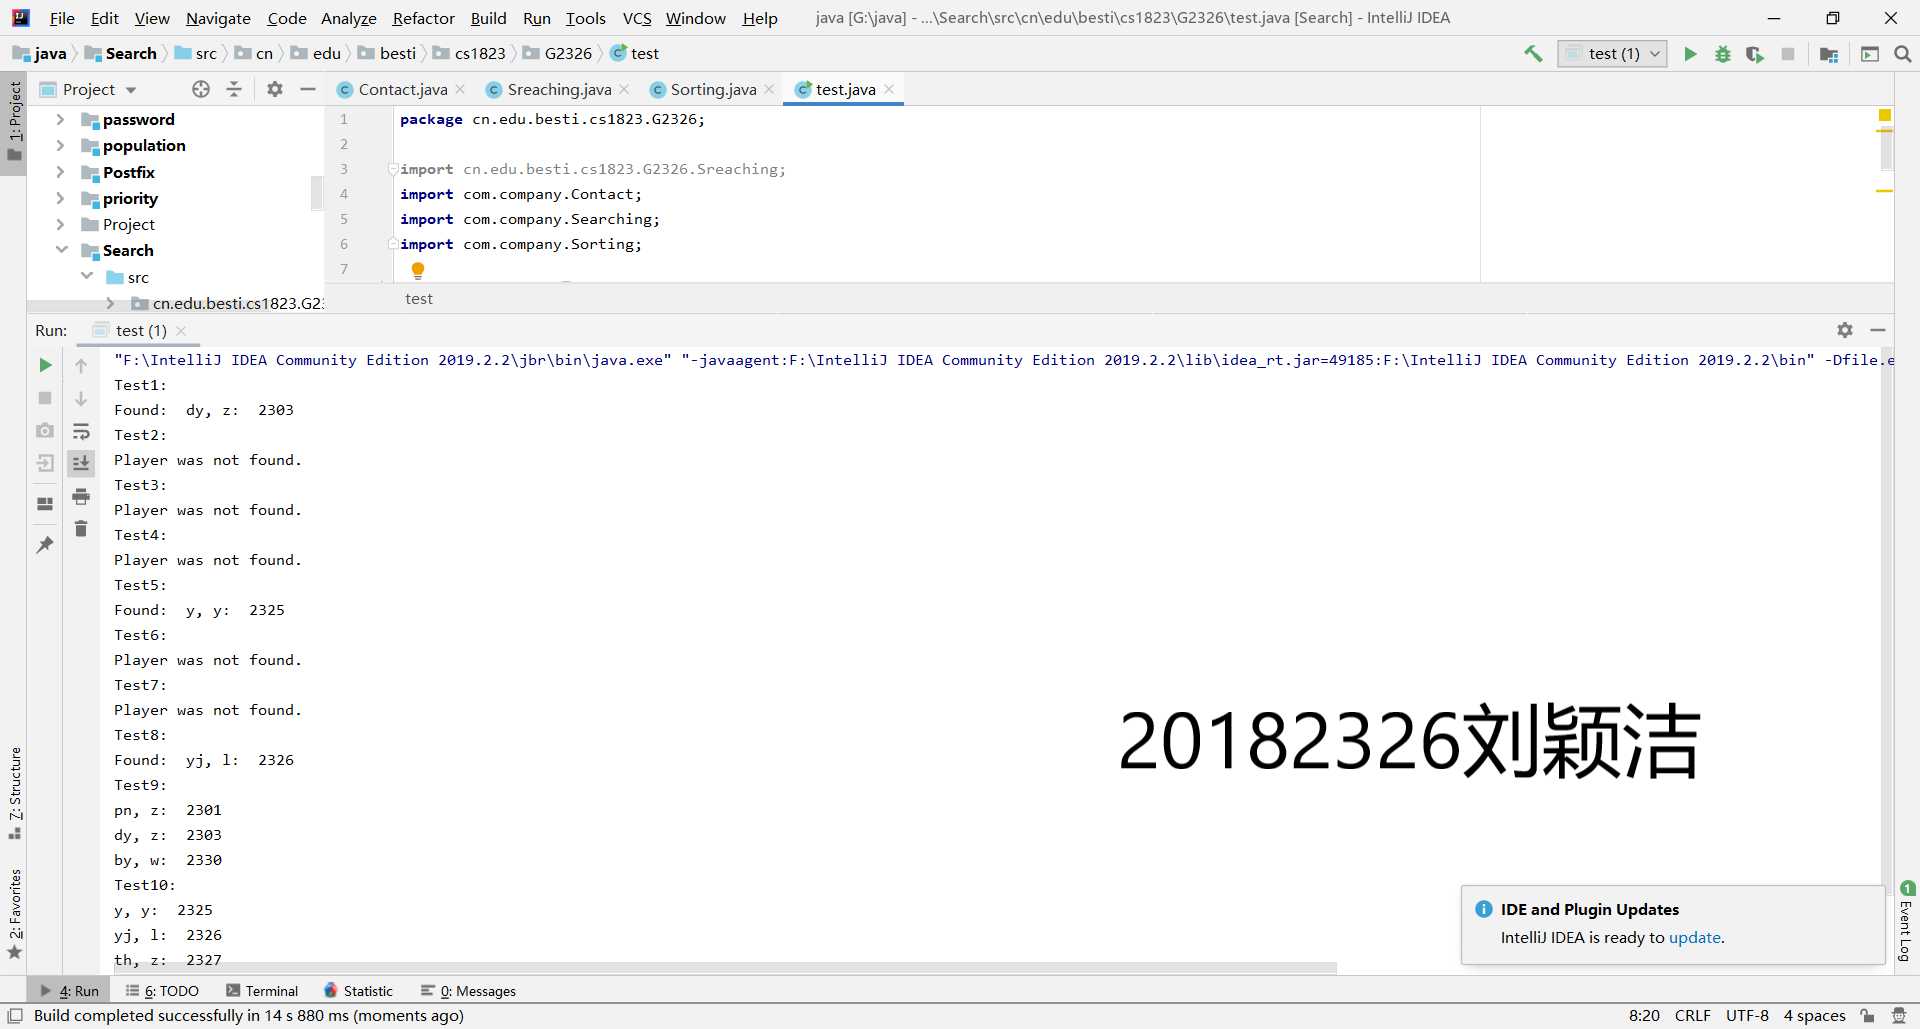1920x1029 pixels.
Task: Click the inspector icon in status bar
Action: [x=1899, y=1016]
